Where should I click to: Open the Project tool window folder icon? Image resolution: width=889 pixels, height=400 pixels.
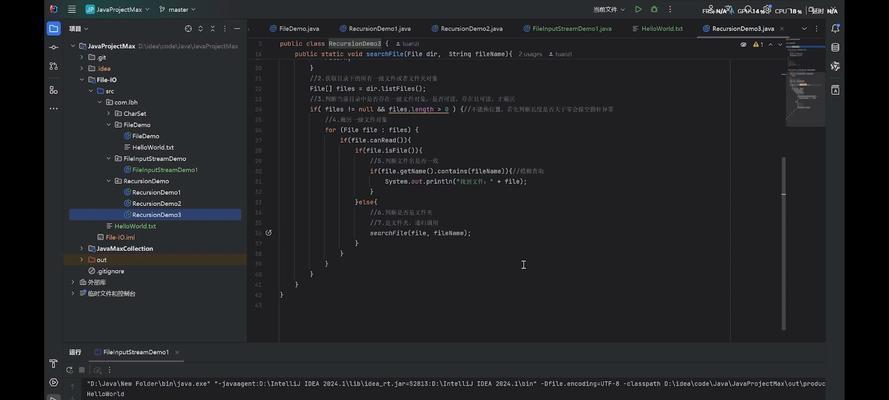54,29
